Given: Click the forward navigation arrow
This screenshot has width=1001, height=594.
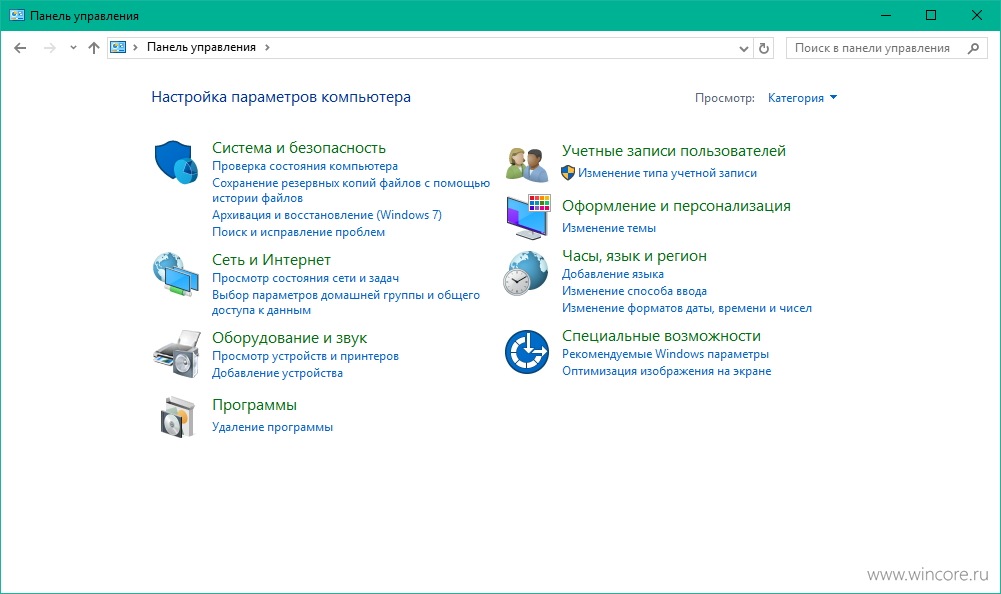Looking at the screenshot, I should 50,48.
